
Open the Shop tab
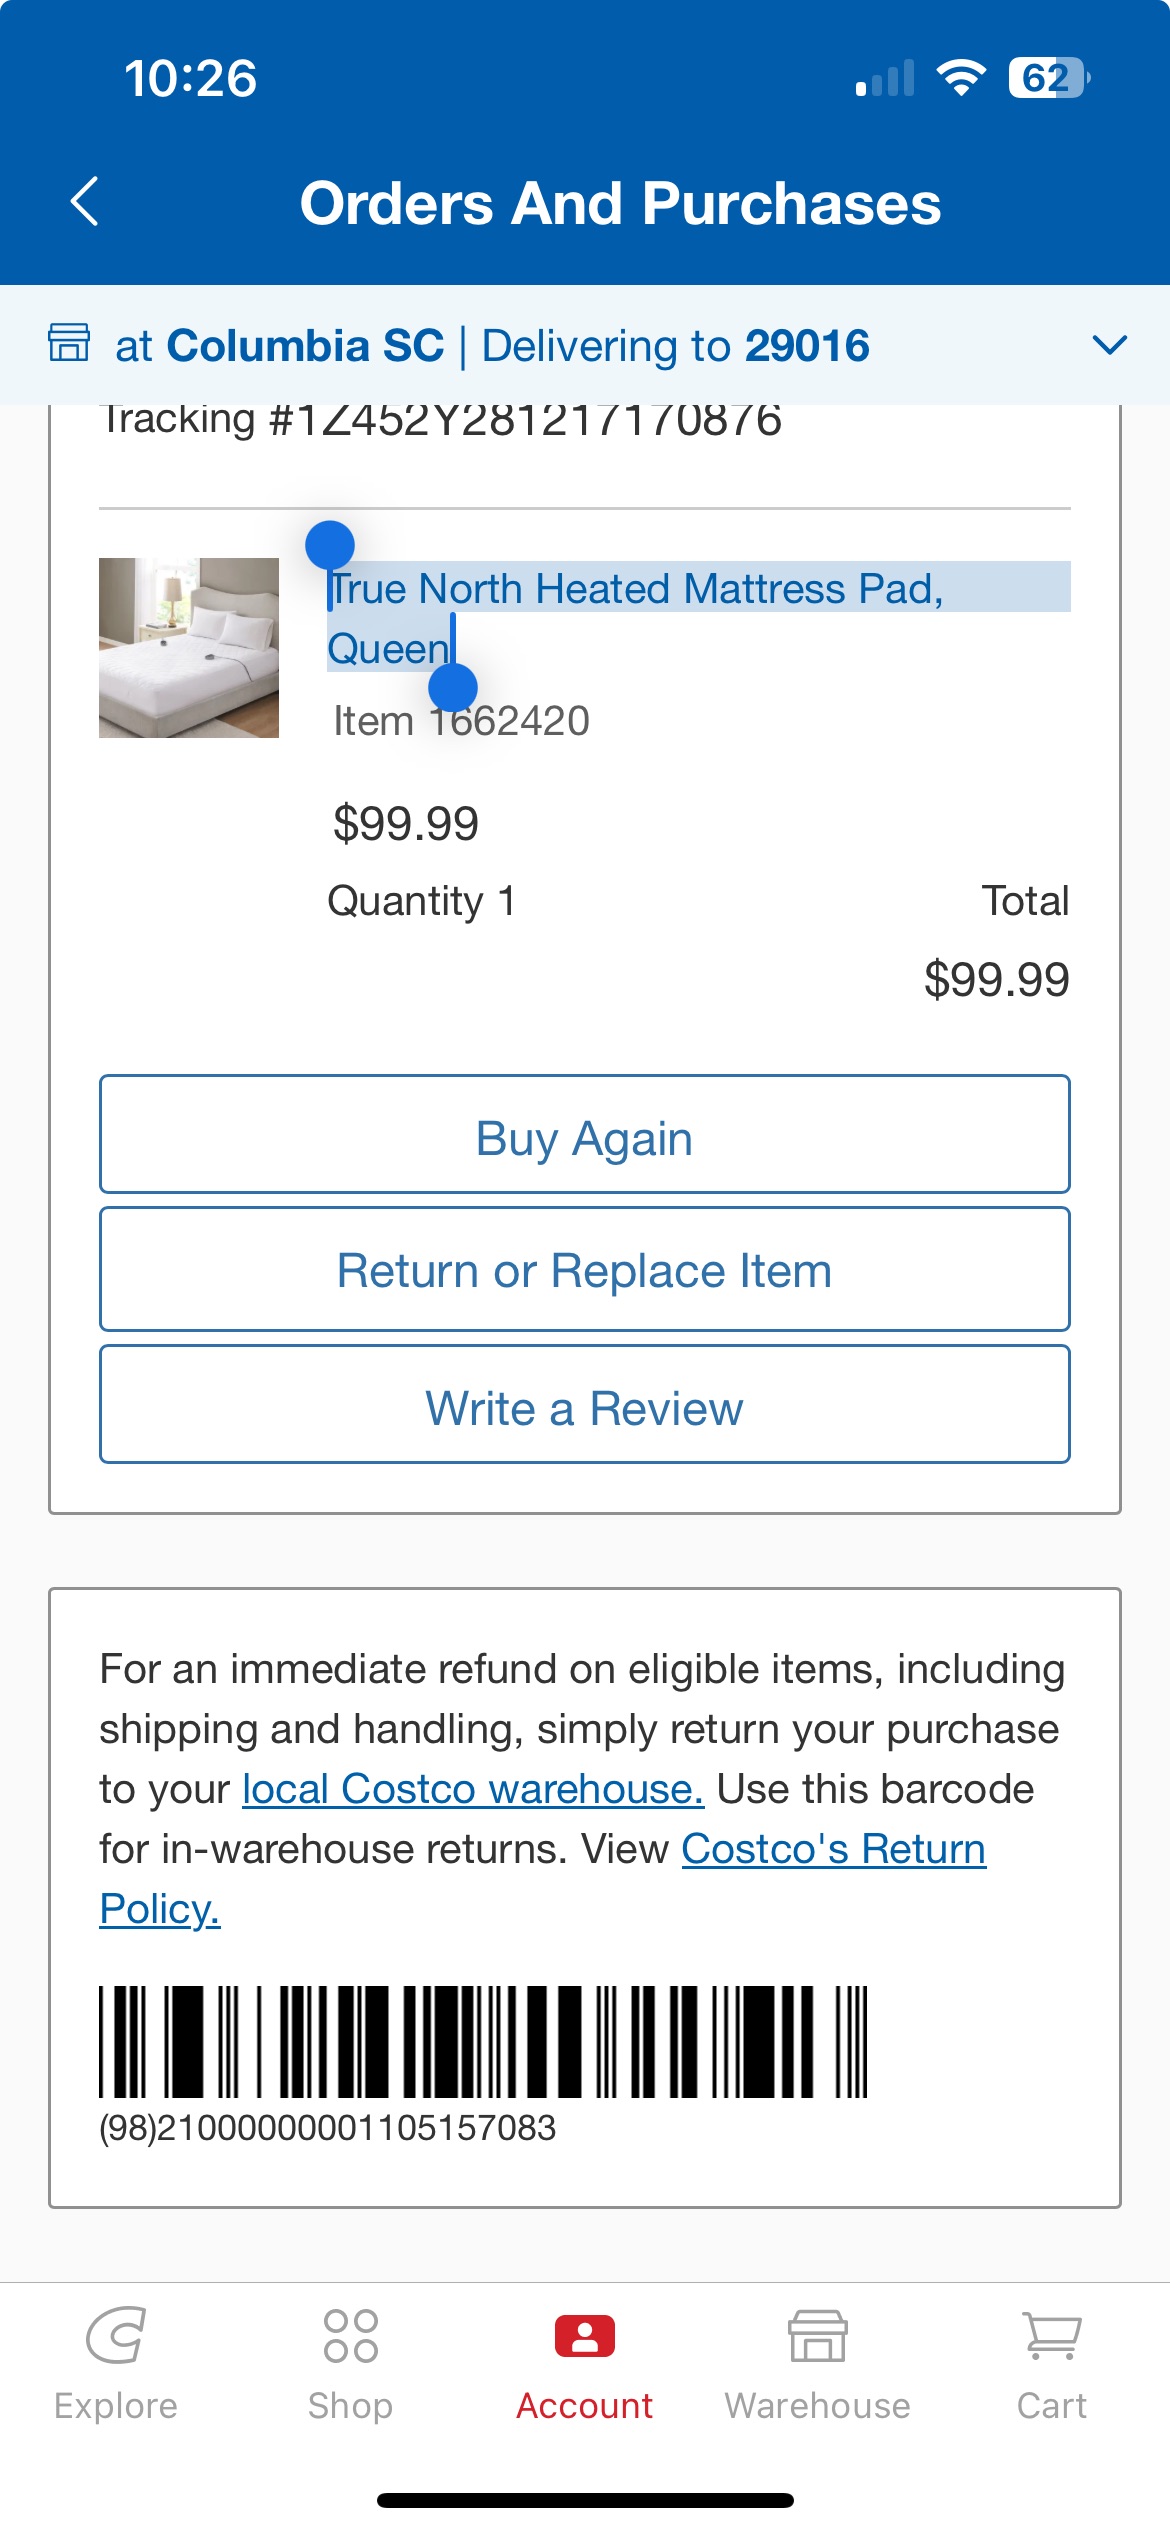[350, 2364]
